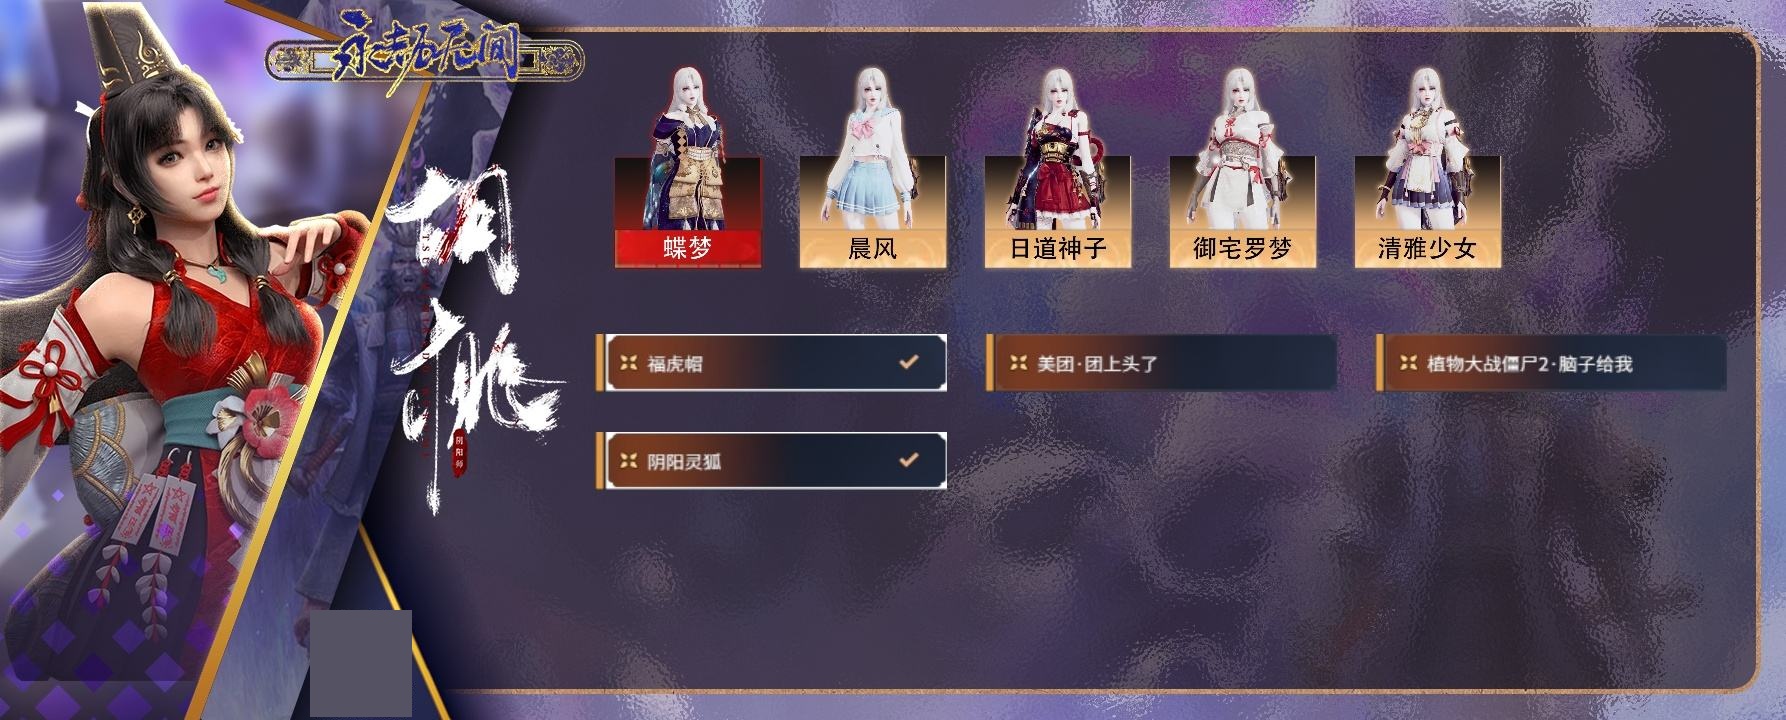1786x720 pixels.
Task: Click the flower icon beside 阴阳灵狐
Action: coord(628,461)
